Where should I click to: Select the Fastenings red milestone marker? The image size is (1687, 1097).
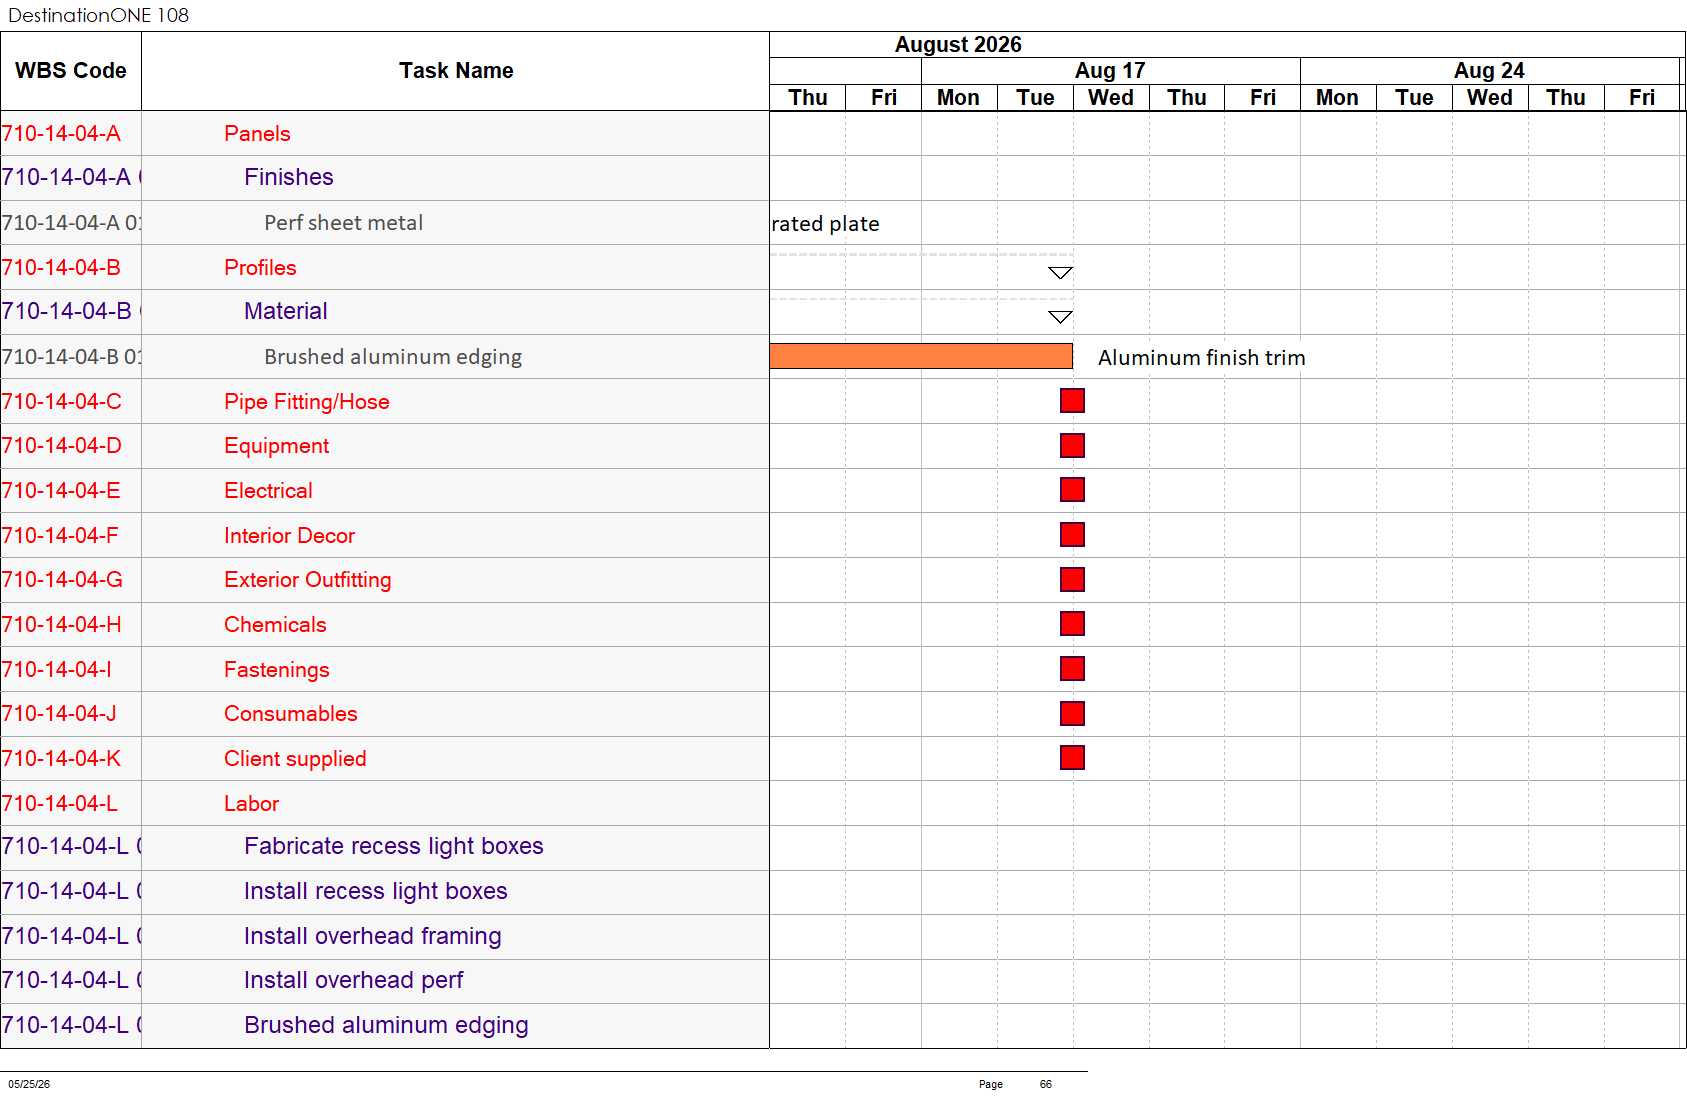pyautogui.click(x=1072, y=669)
